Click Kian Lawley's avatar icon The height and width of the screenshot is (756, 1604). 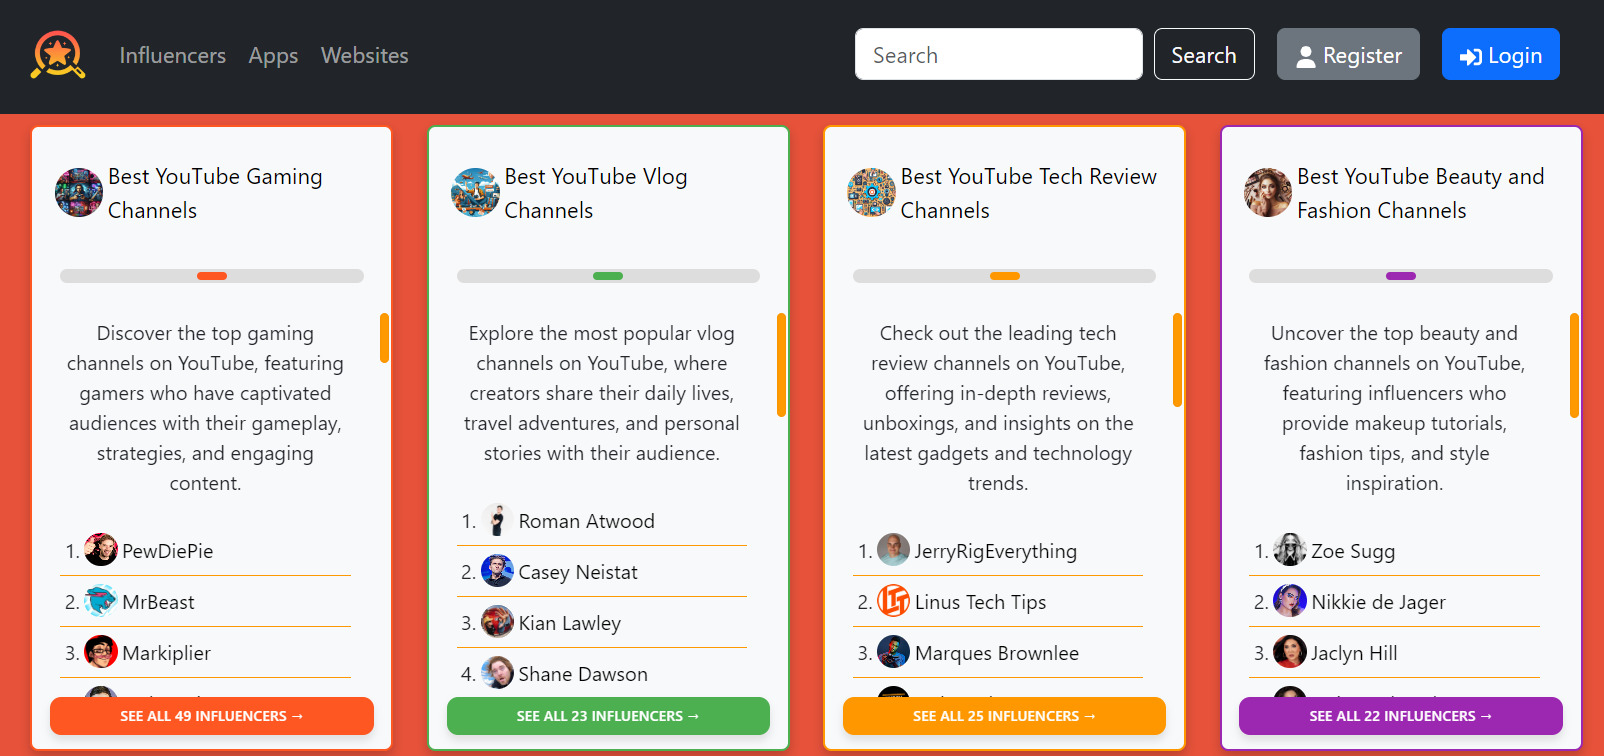[497, 622]
